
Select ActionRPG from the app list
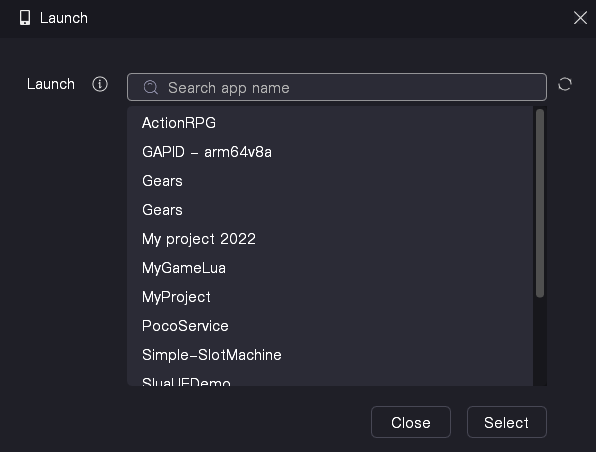330,123
